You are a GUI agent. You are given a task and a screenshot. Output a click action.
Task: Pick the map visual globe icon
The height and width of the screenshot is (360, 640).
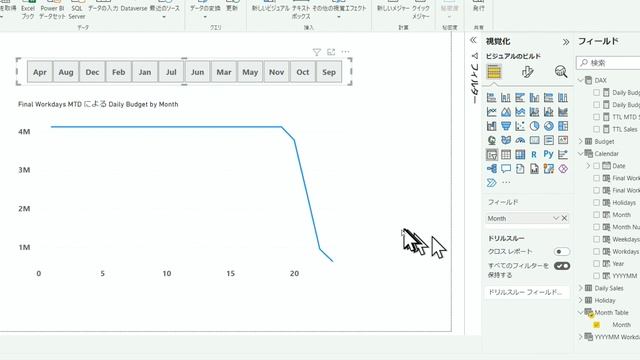pos(491,140)
